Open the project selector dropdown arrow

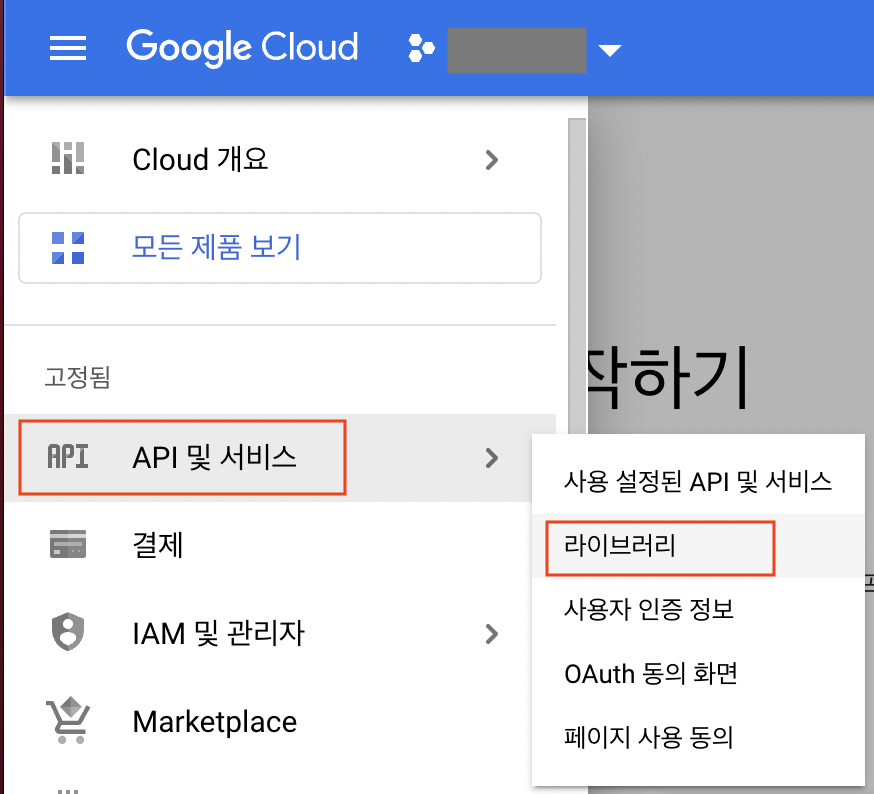609,51
